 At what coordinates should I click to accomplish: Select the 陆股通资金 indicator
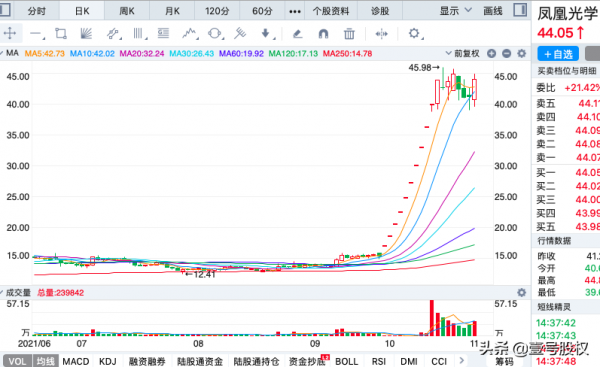pyautogui.click(x=200, y=361)
